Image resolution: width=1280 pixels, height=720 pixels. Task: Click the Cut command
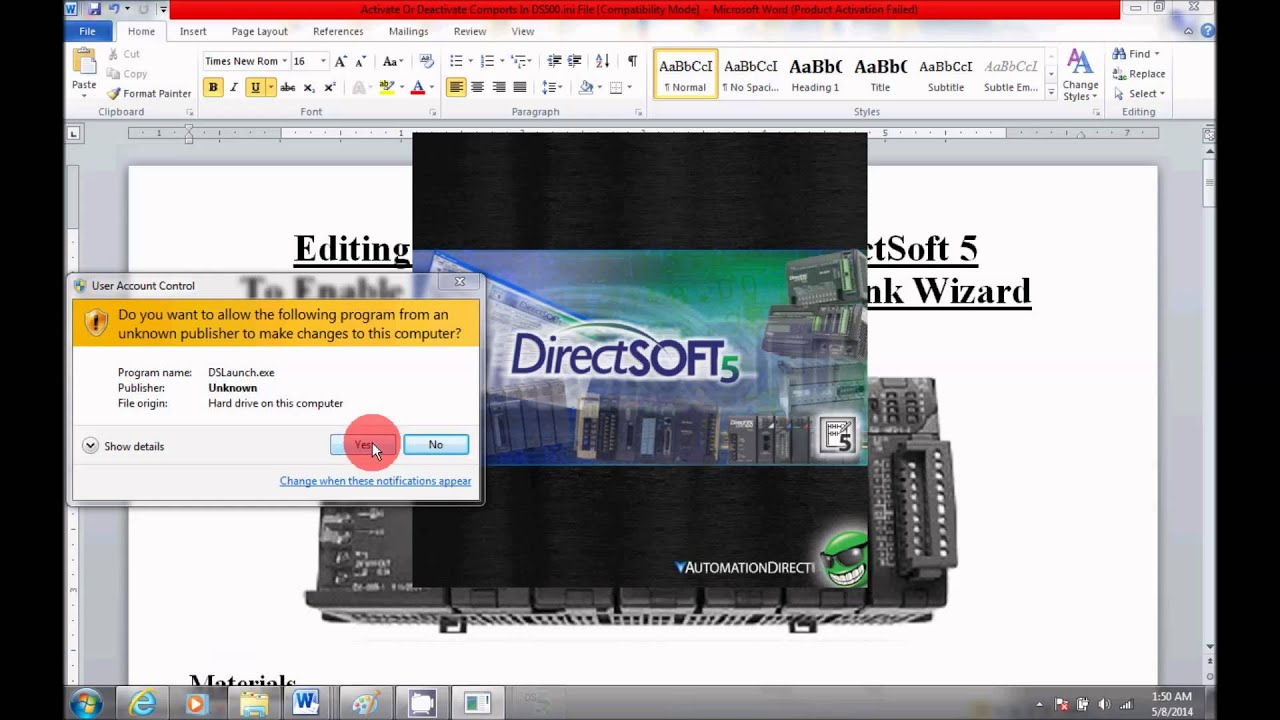coord(123,54)
